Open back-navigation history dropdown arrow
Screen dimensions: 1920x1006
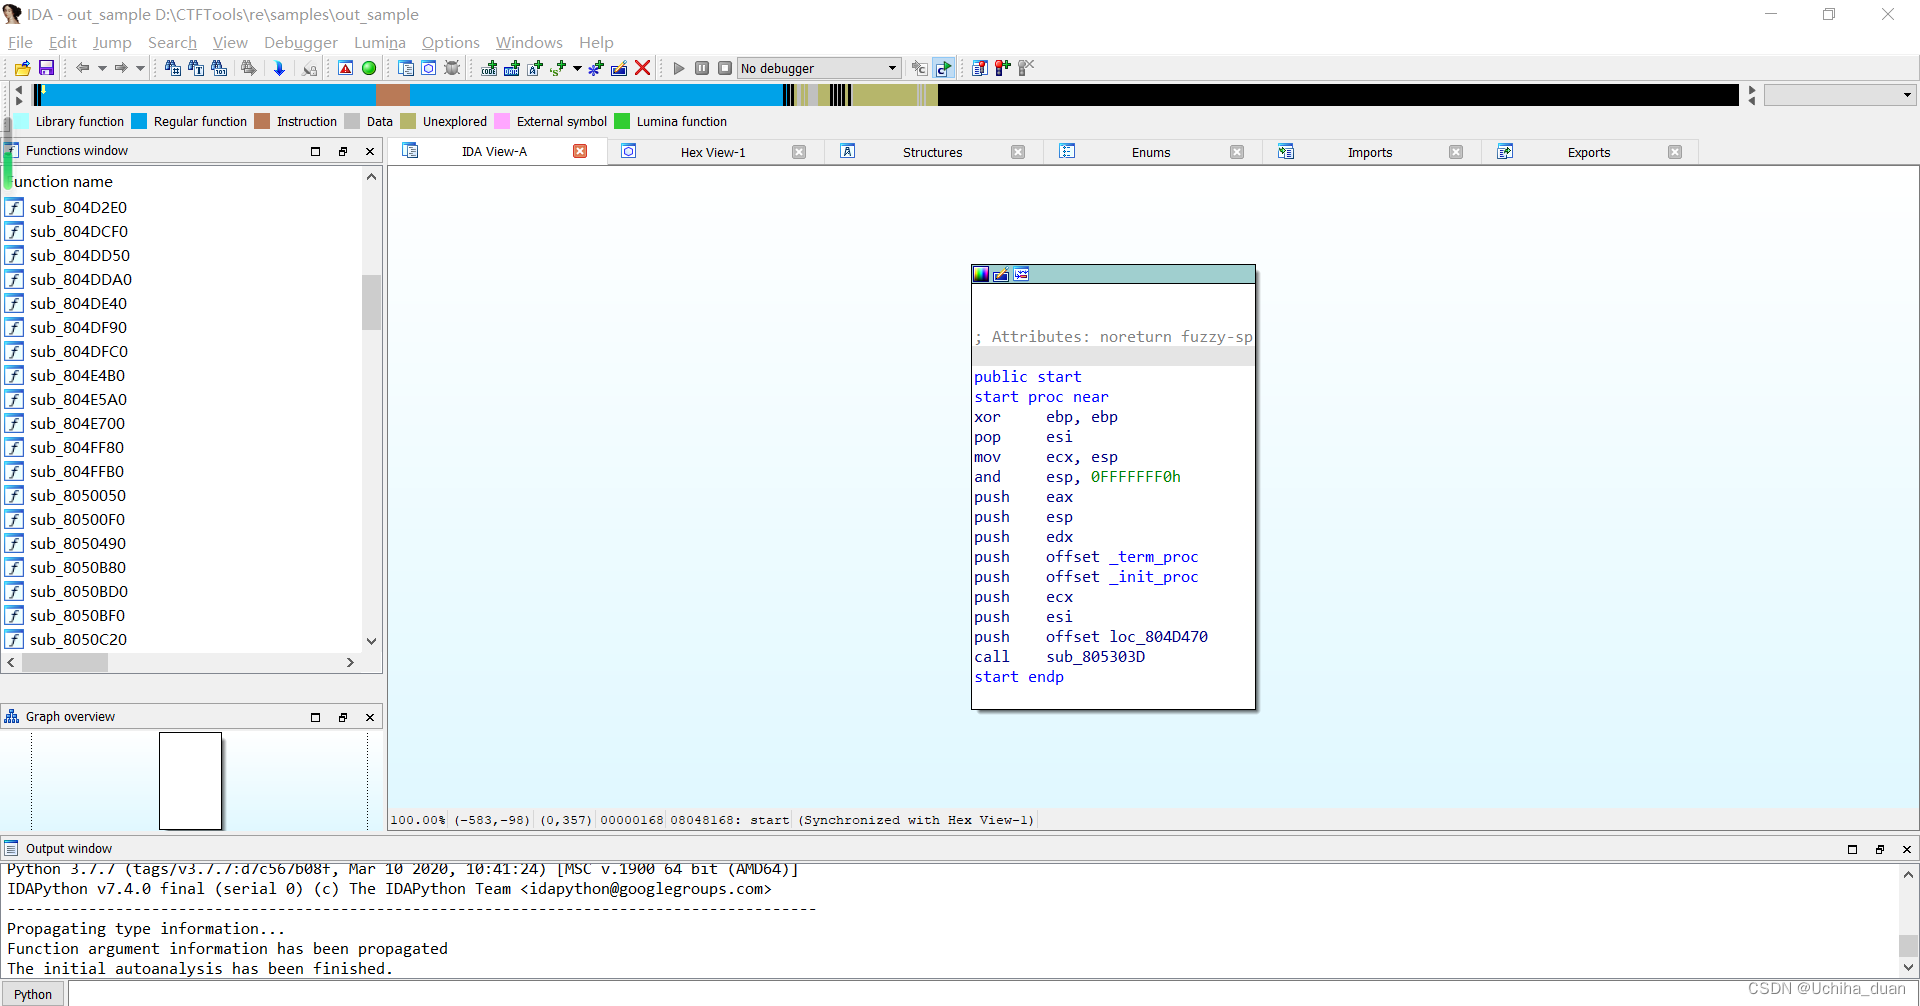(102, 68)
